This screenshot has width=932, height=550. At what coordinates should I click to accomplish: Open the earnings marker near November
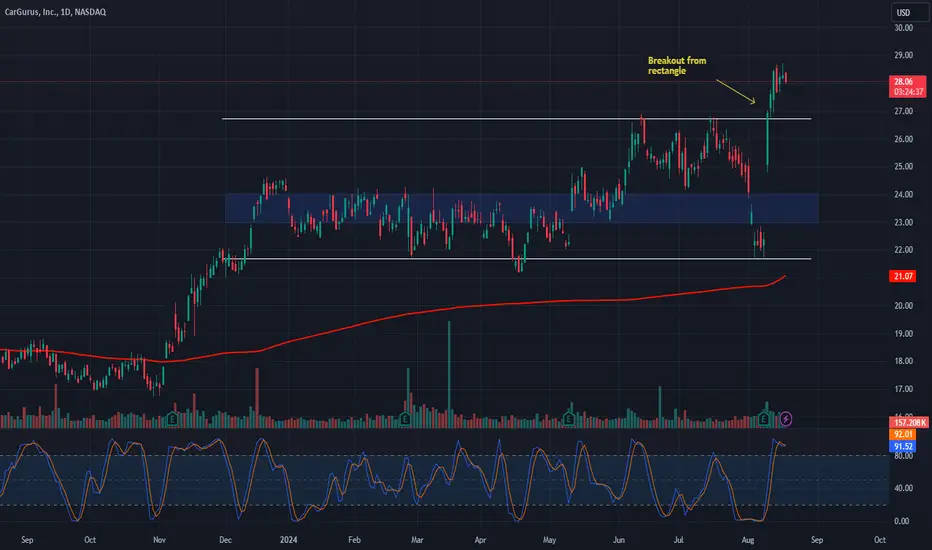(173, 419)
